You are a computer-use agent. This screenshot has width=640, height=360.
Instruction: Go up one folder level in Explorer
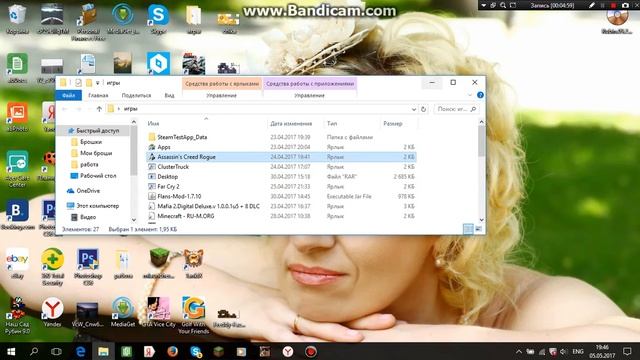click(x=99, y=109)
